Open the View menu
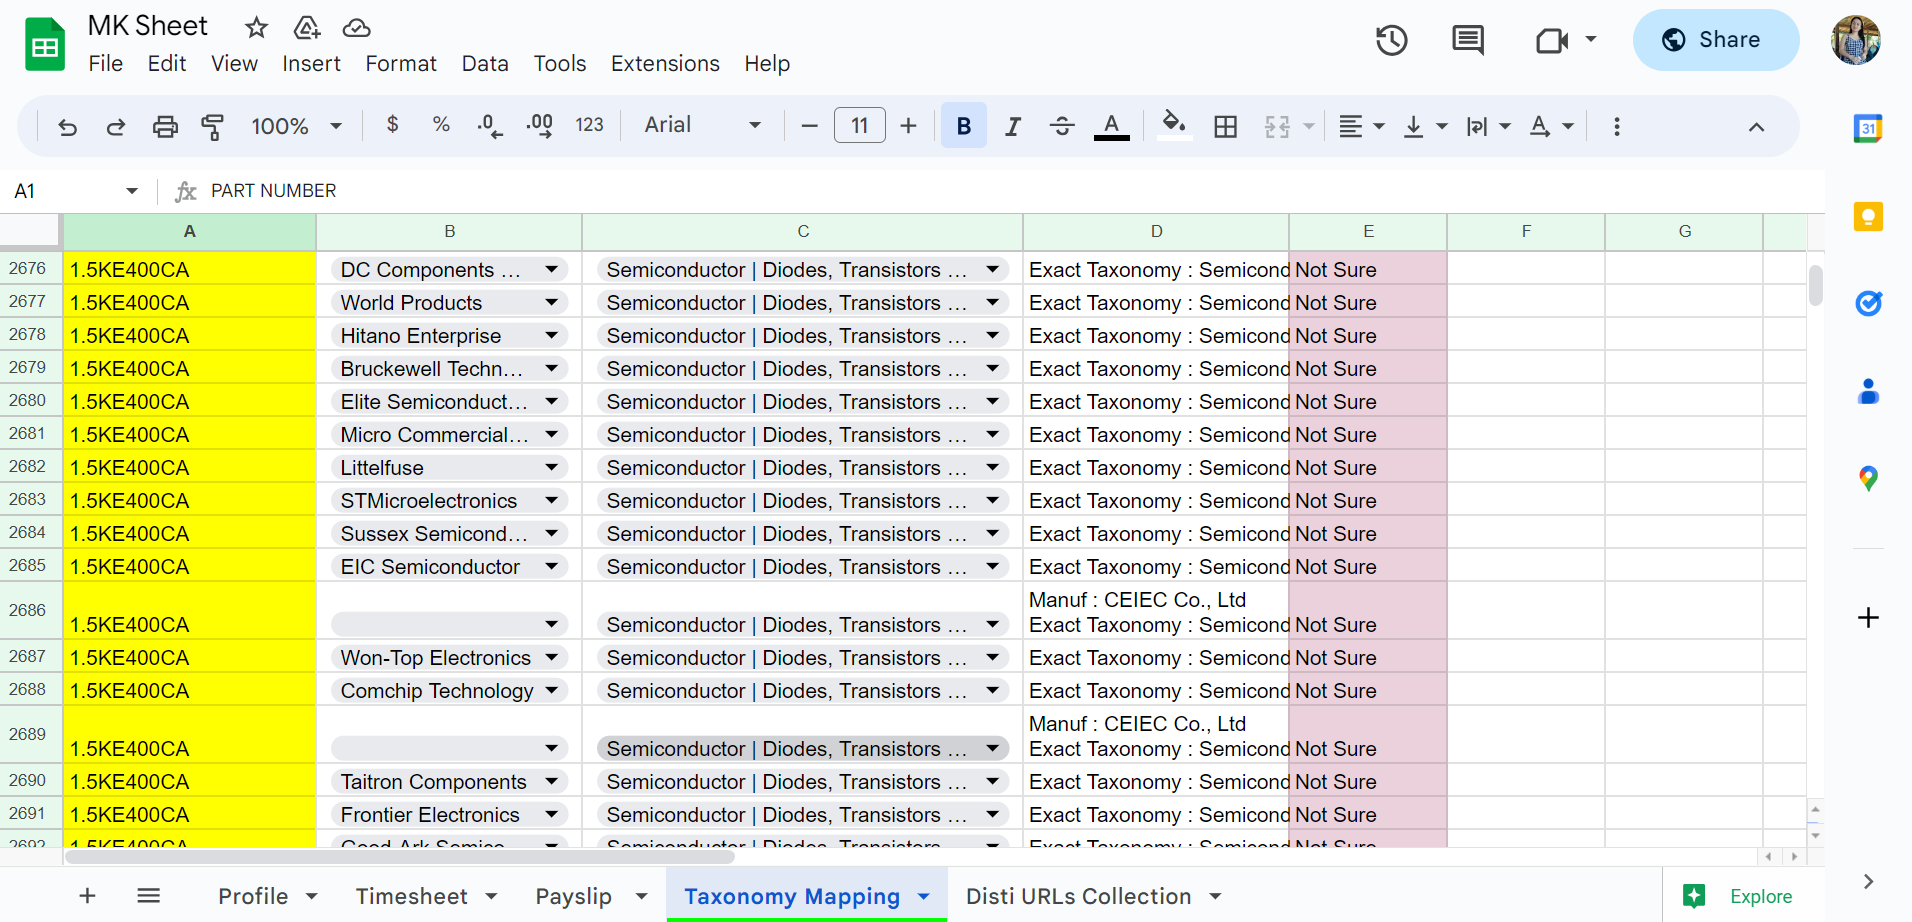This screenshot has width=1912, height=922. [x=235, y=64]
